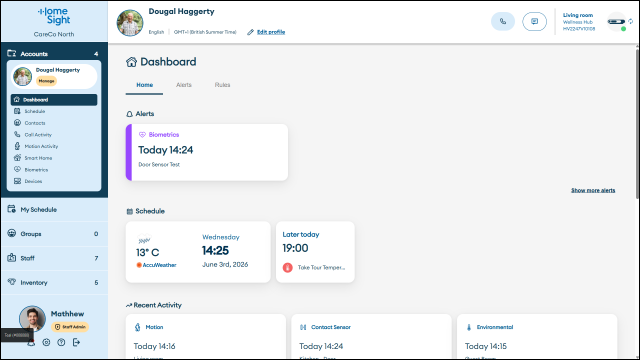
Task: Open the Contact Sensor activity card
Action: pyautogui.click(x=371, y=337)
